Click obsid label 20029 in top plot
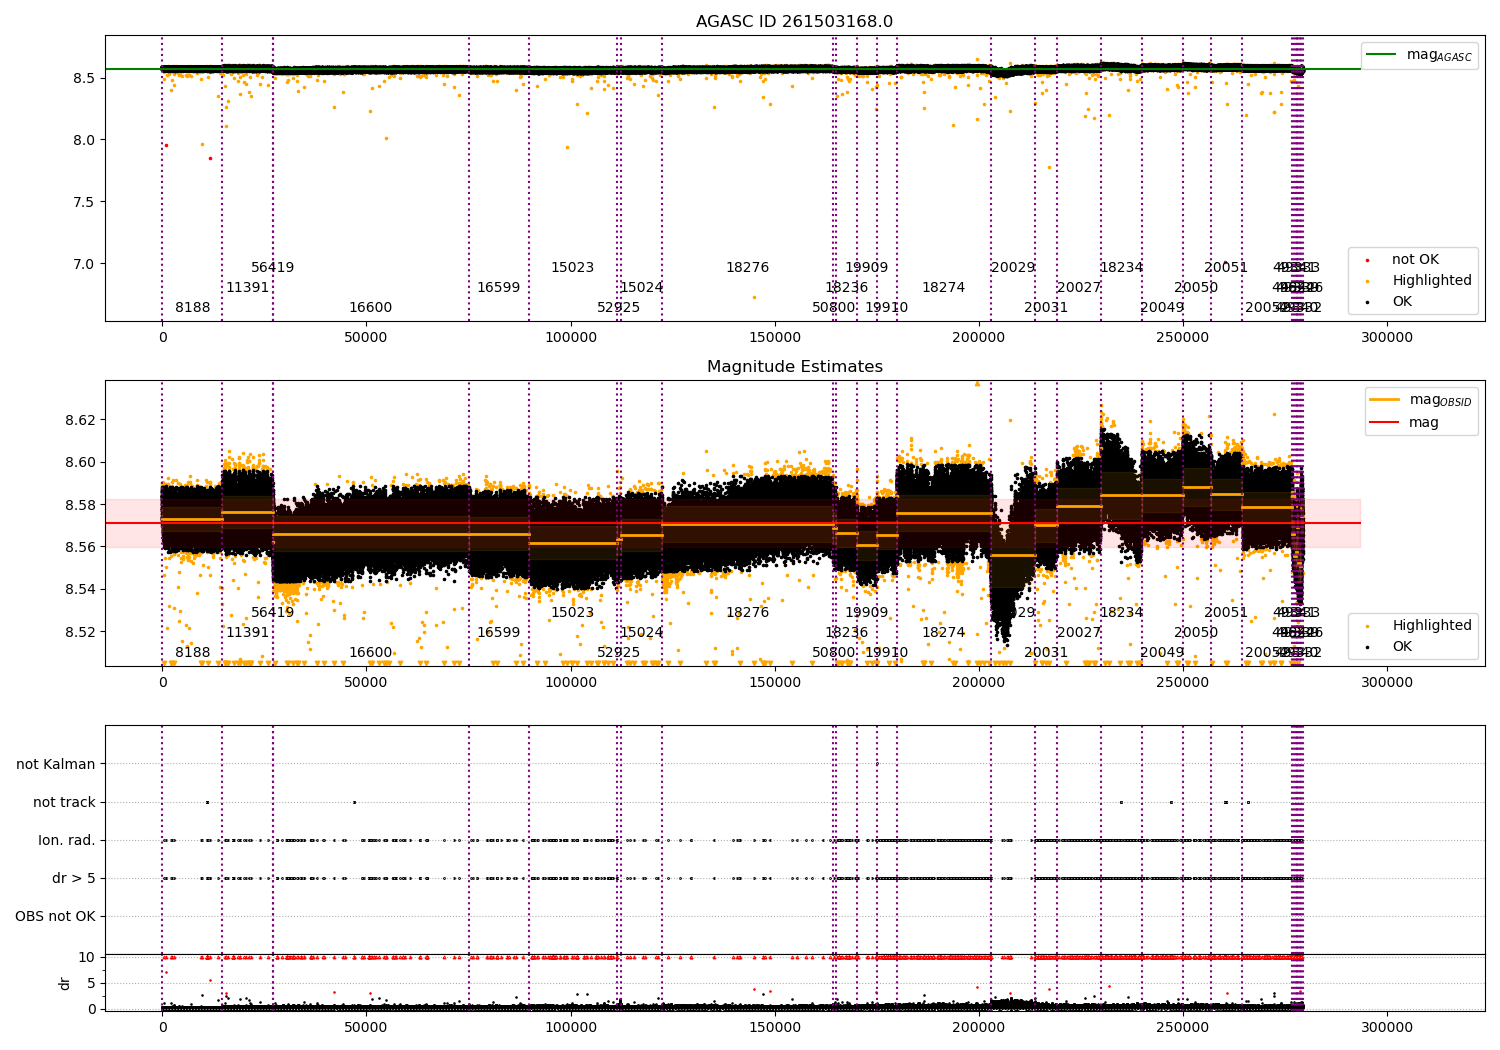The image size is (1500, 1050). (x=1013, y=268)
